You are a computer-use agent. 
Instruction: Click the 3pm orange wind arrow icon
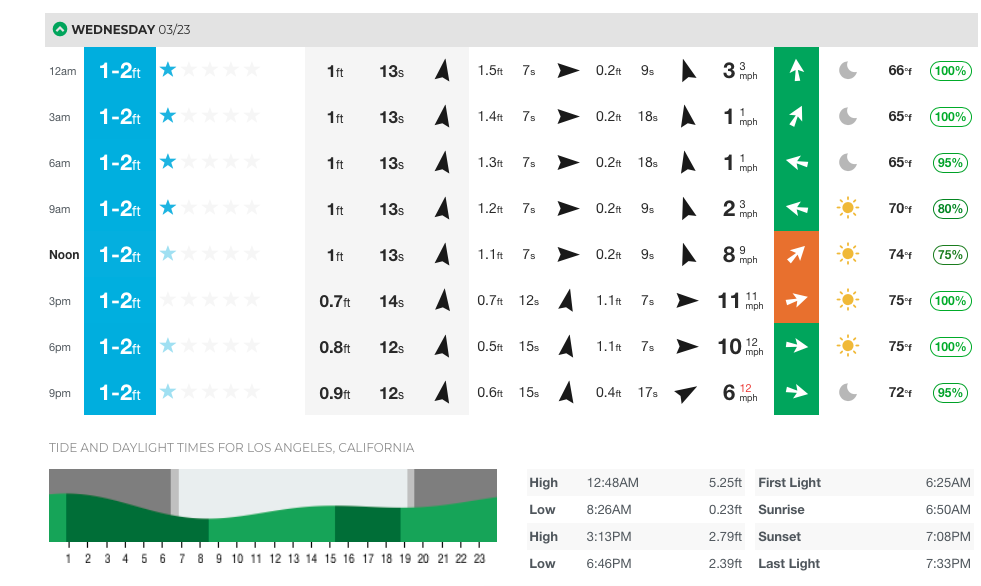796,300
